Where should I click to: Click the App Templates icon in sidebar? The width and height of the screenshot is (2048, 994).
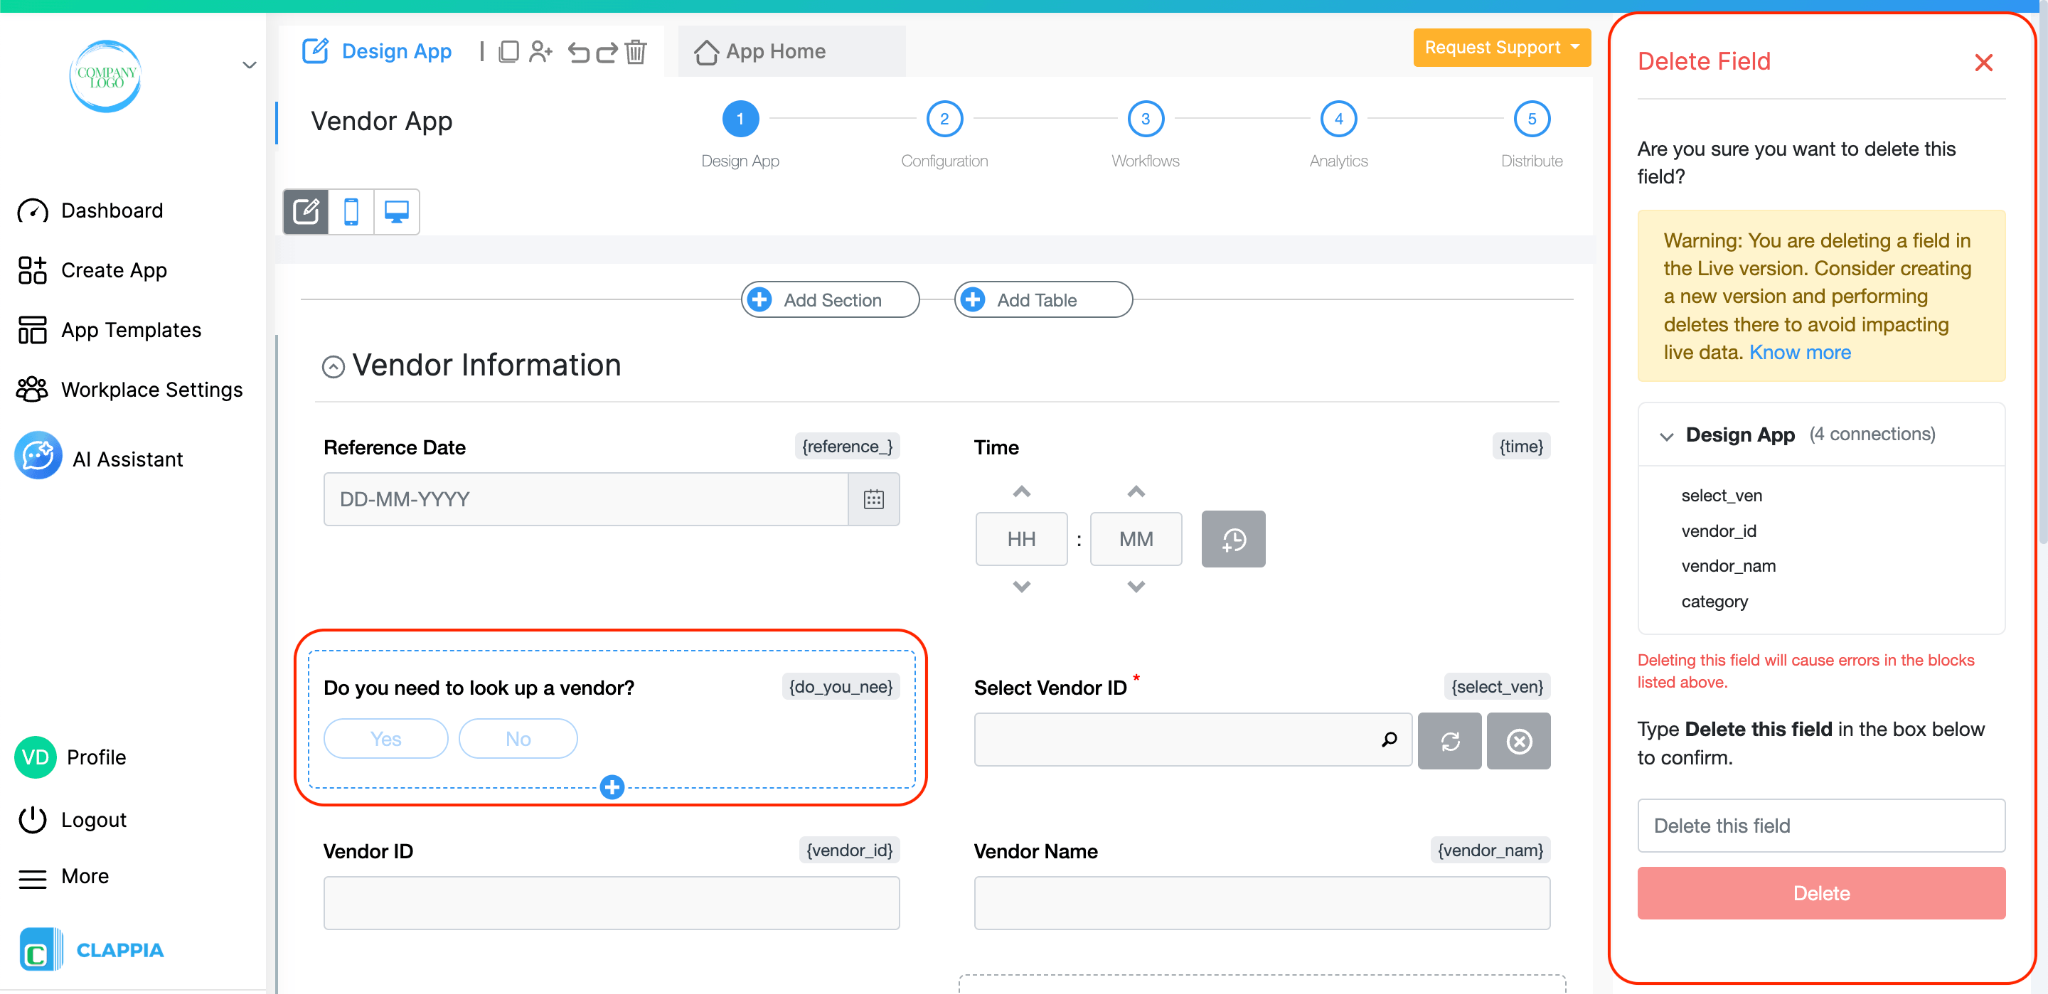coord(33,330)
